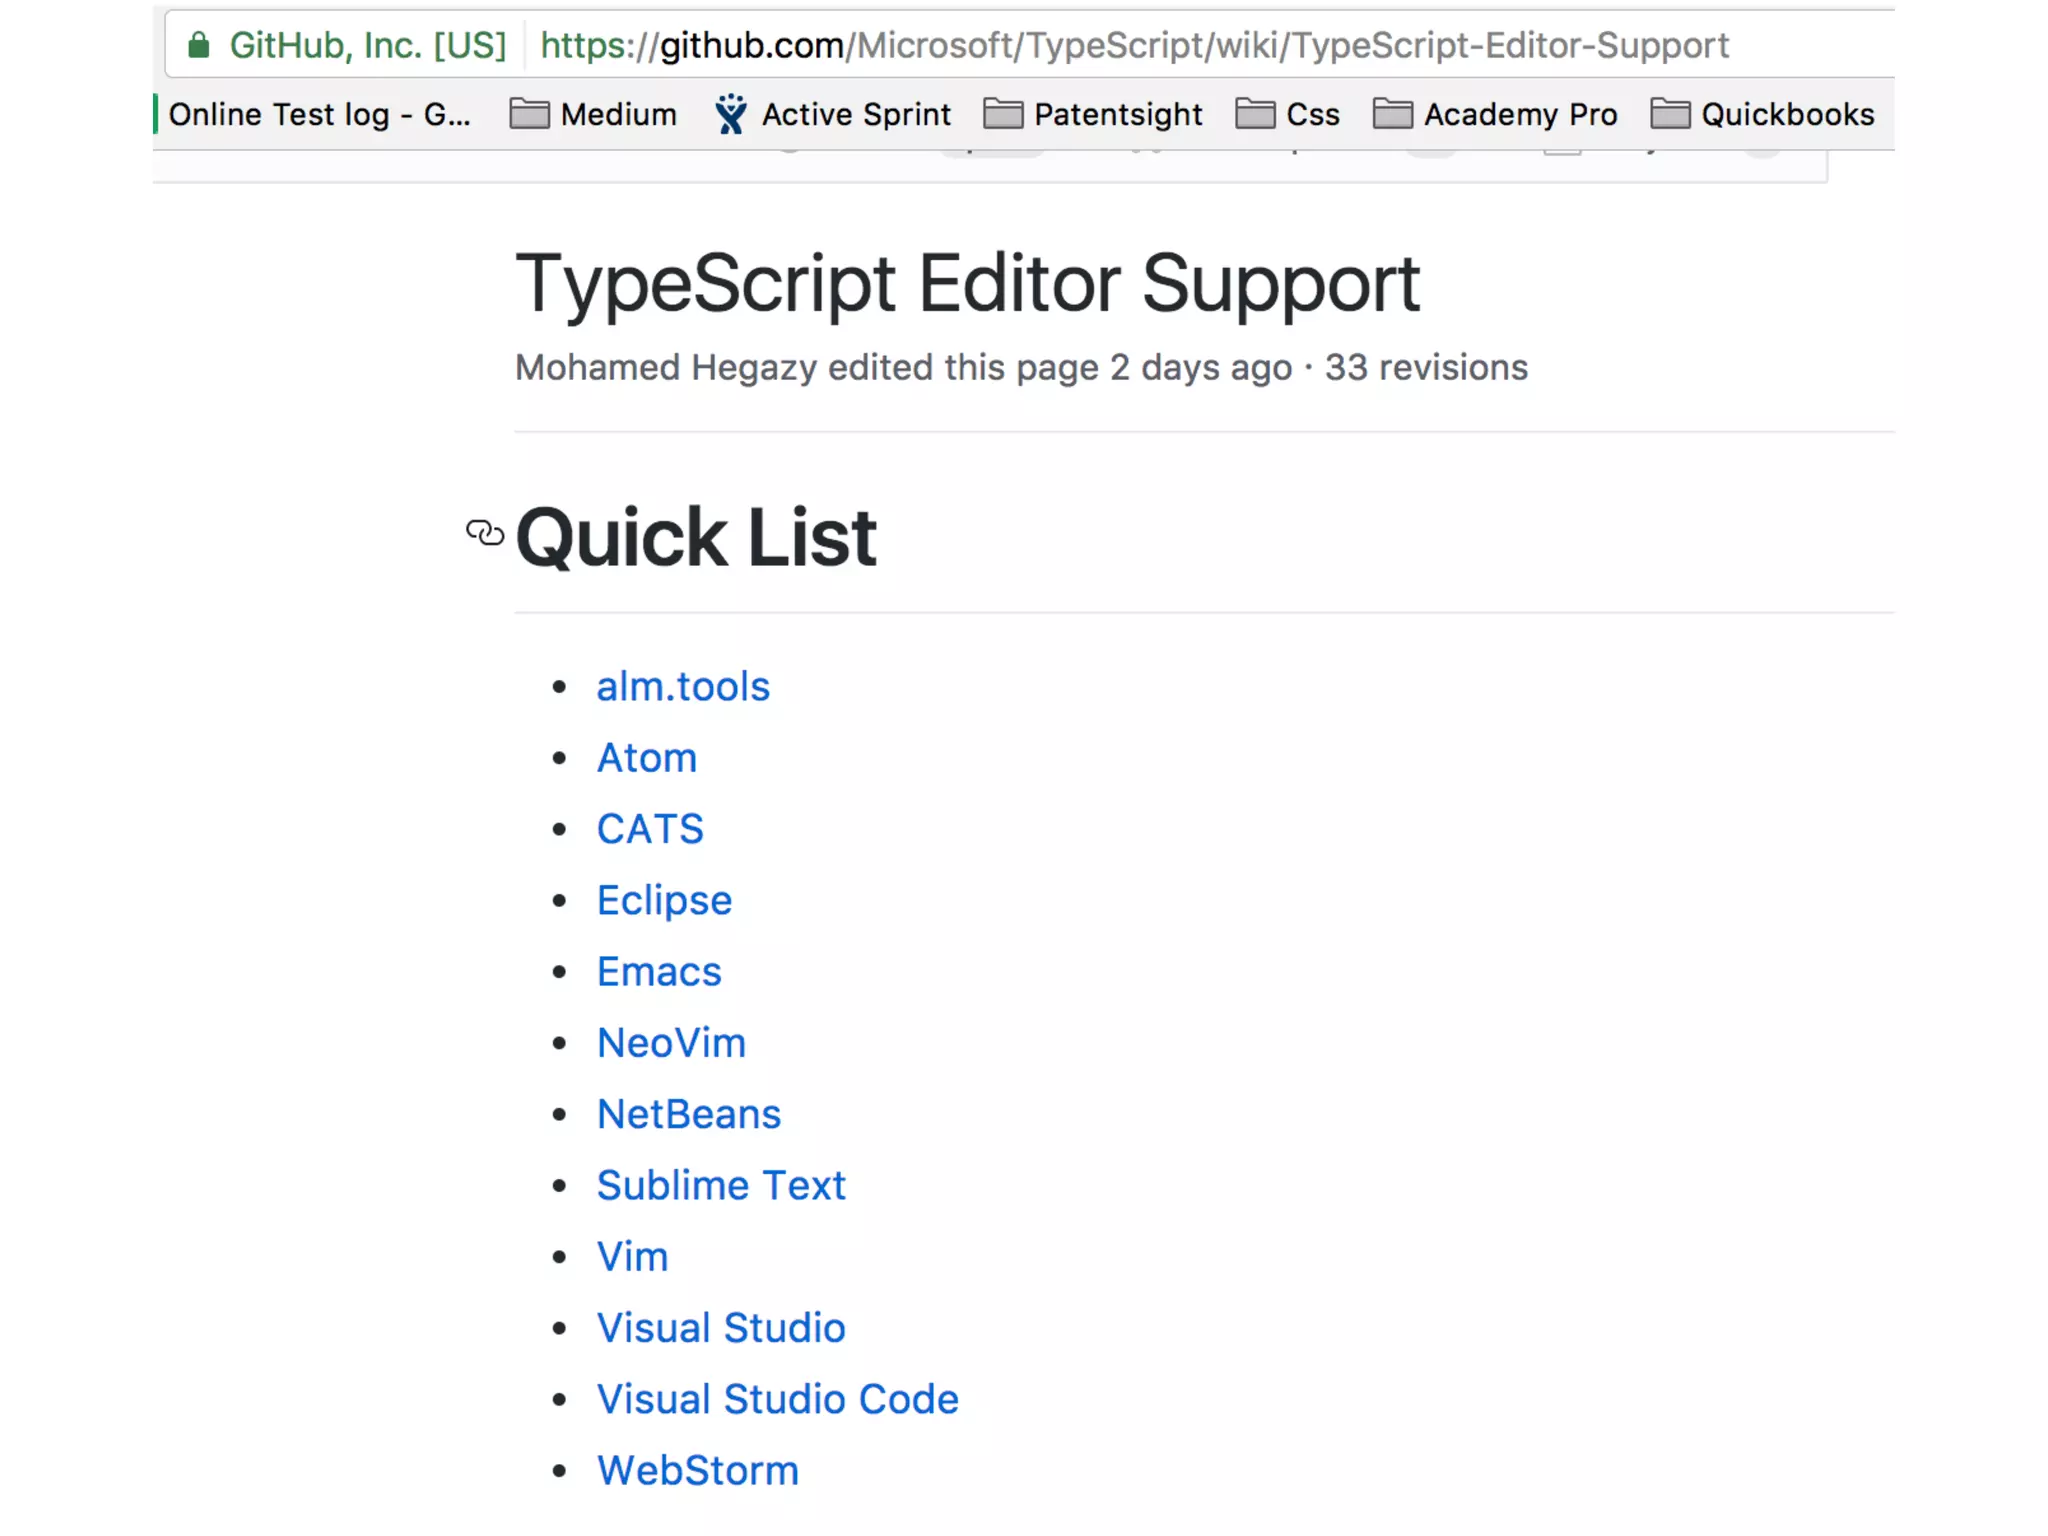Open the Atom editor link
The height and width of the screenshot is (1536, 2048).
[647, 758]
